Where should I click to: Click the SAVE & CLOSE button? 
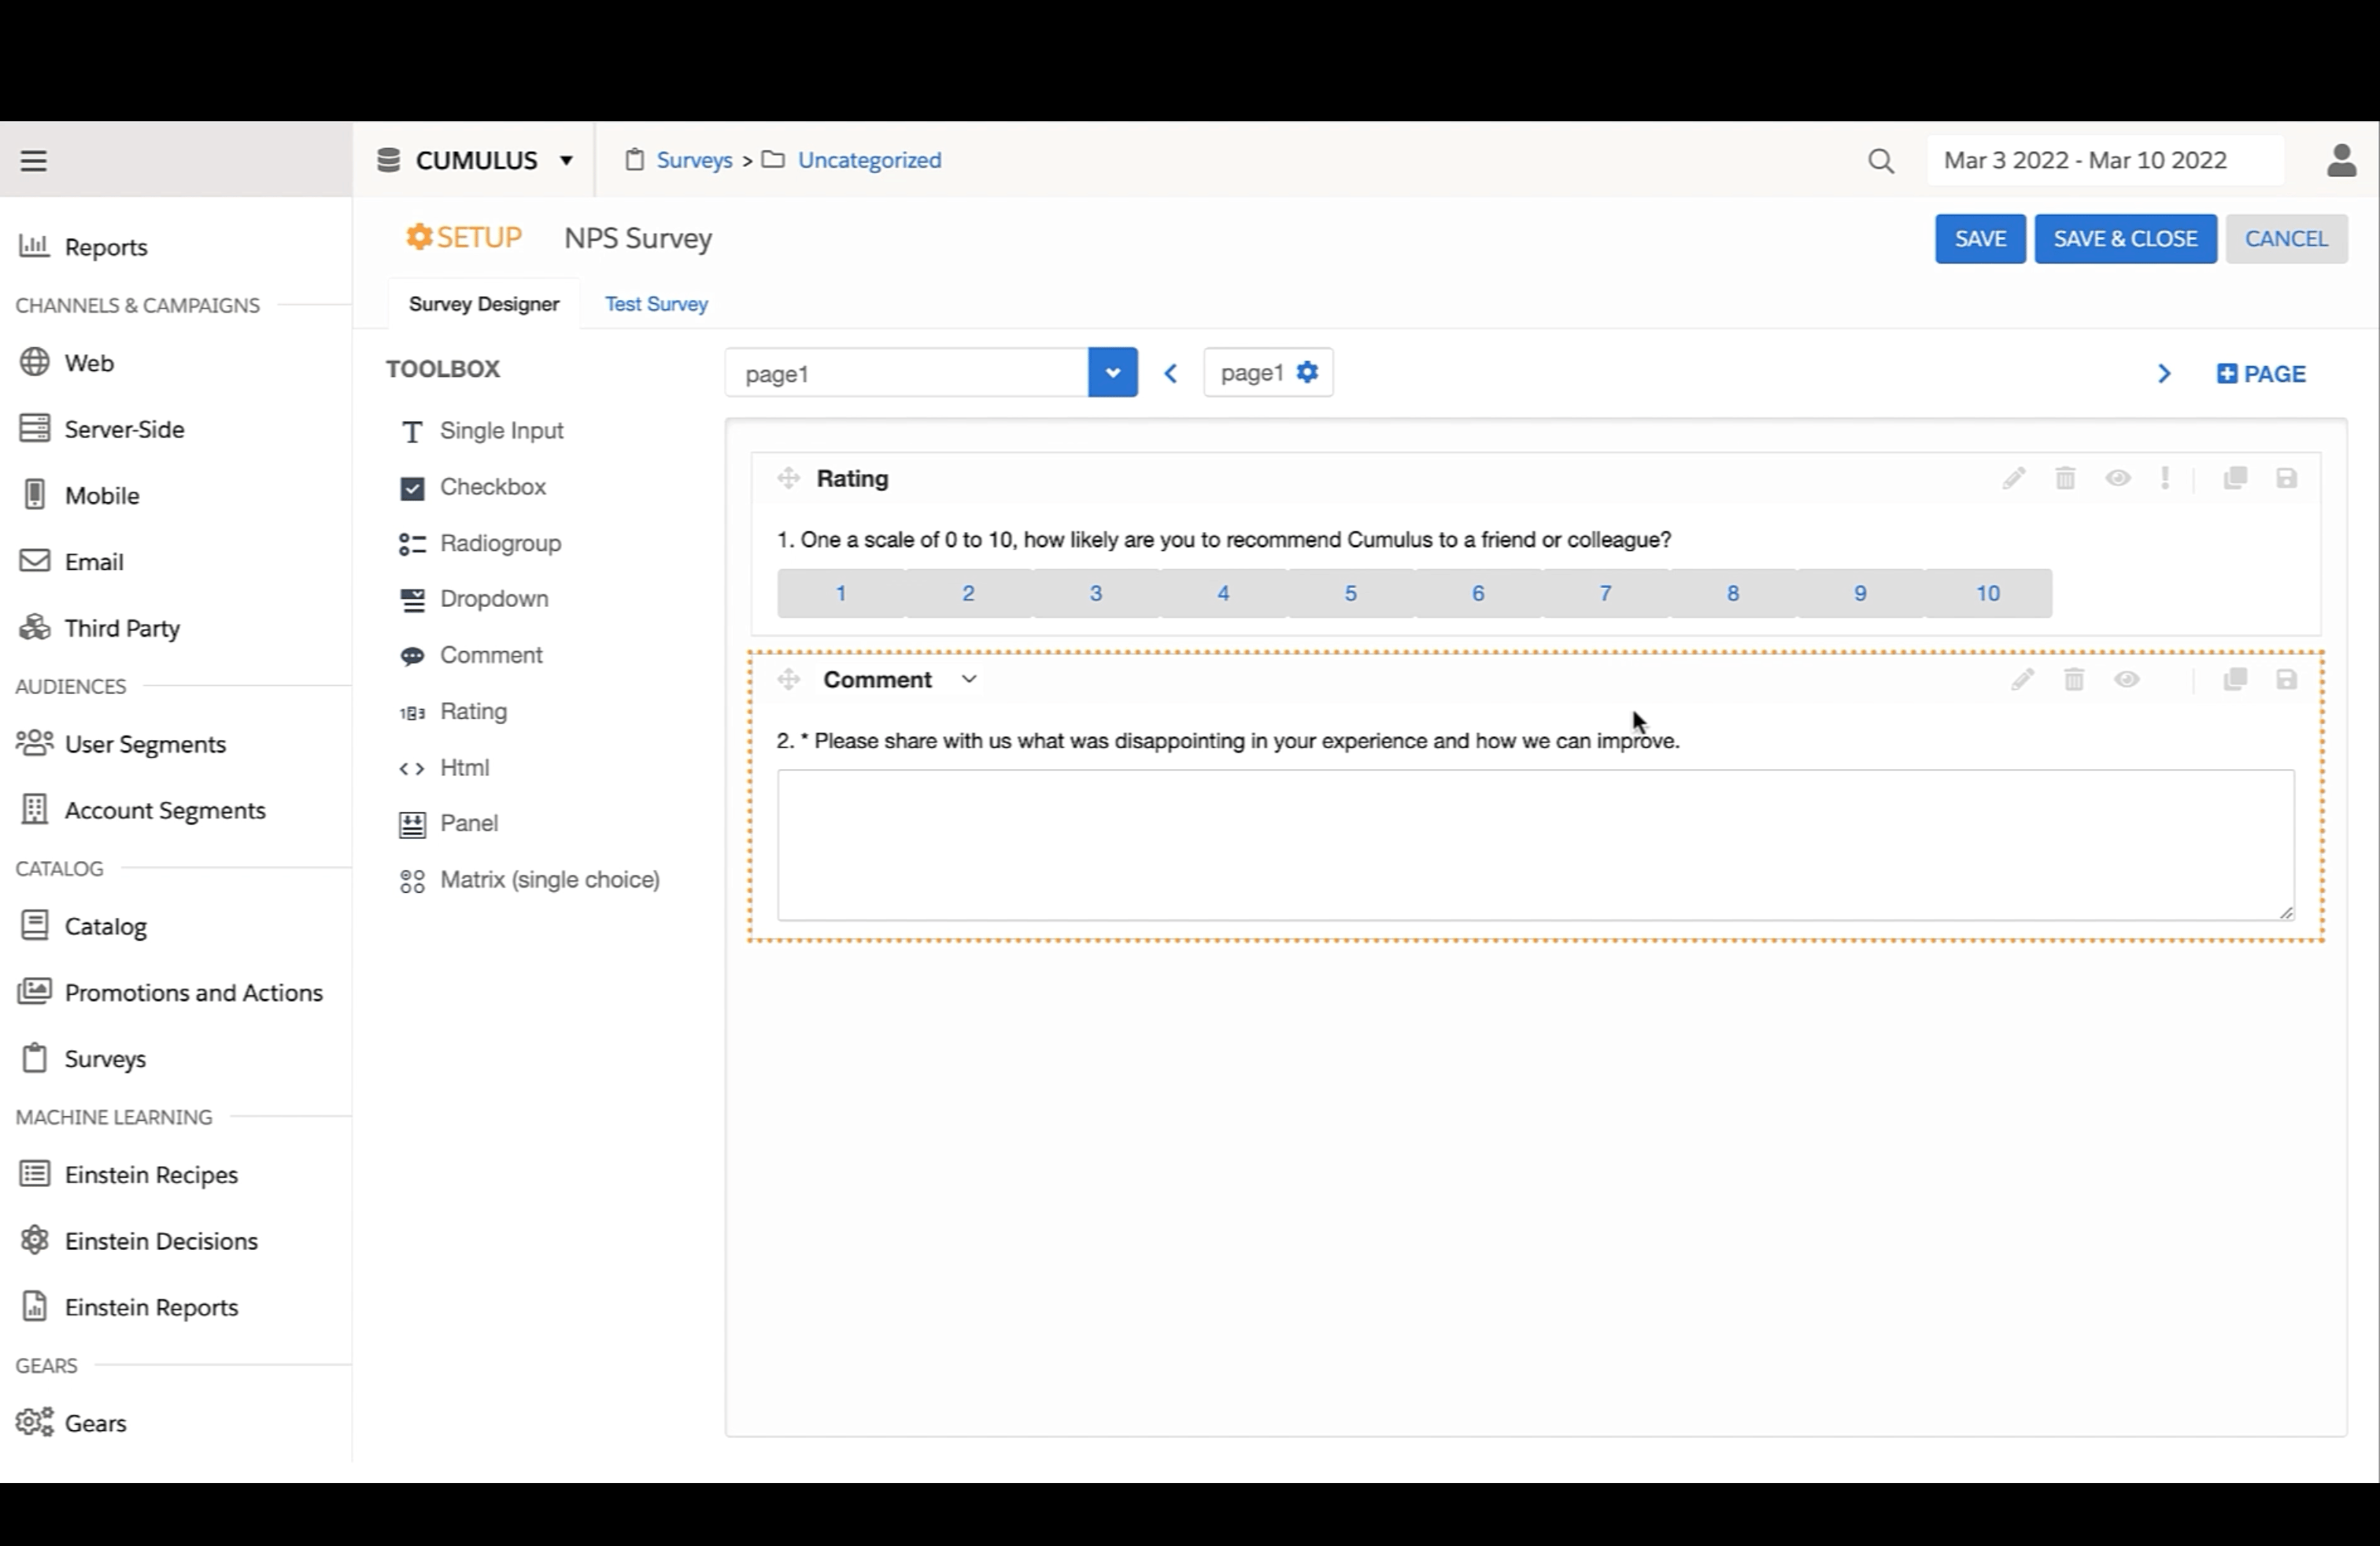[2125, 239]
